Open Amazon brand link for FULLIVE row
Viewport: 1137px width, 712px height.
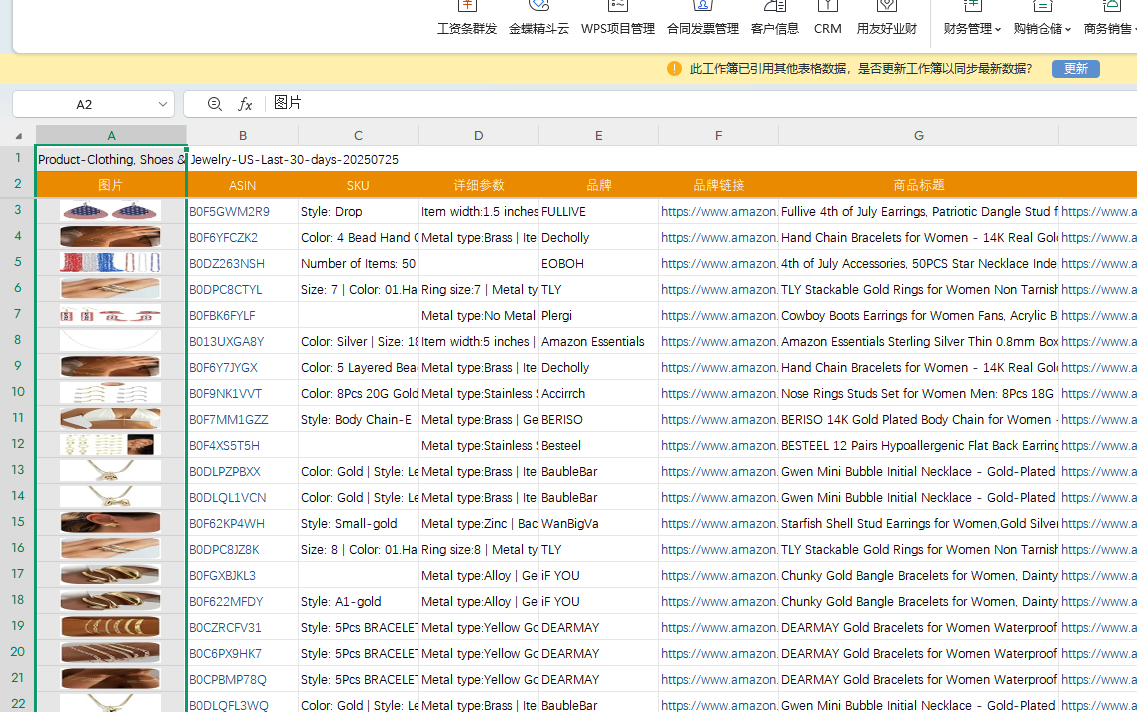pos(718,212)
